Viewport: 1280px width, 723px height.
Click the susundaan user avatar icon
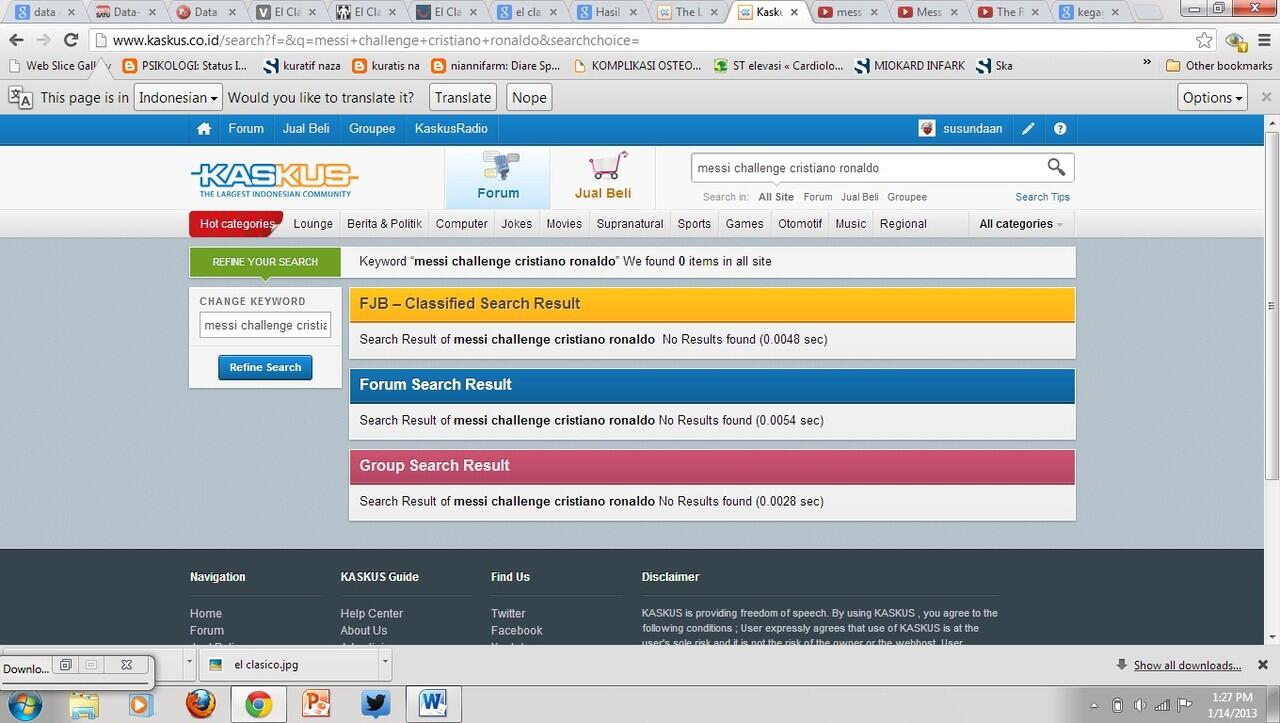pos(927,129)
